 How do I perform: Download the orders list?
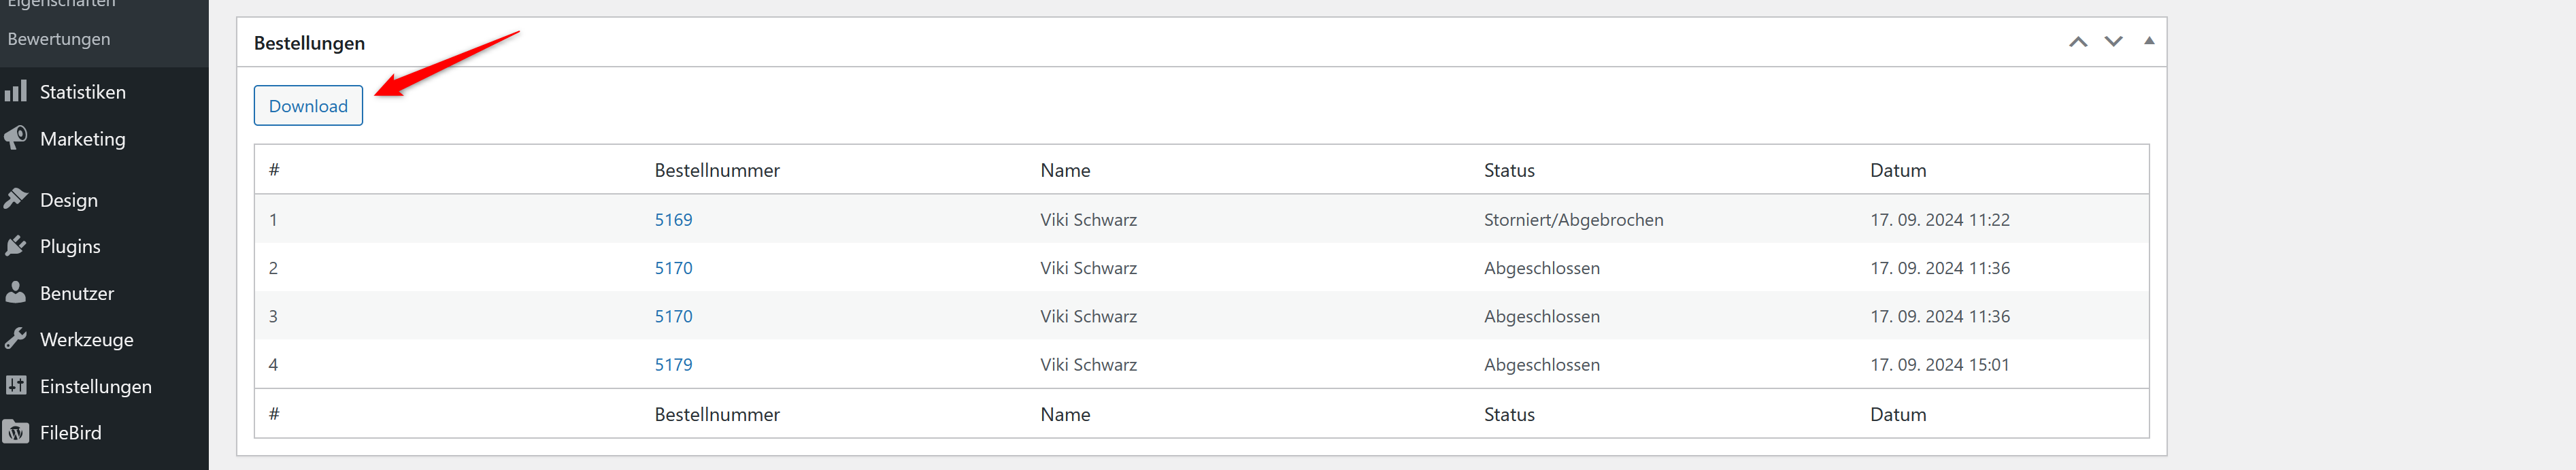click(308, 106)
